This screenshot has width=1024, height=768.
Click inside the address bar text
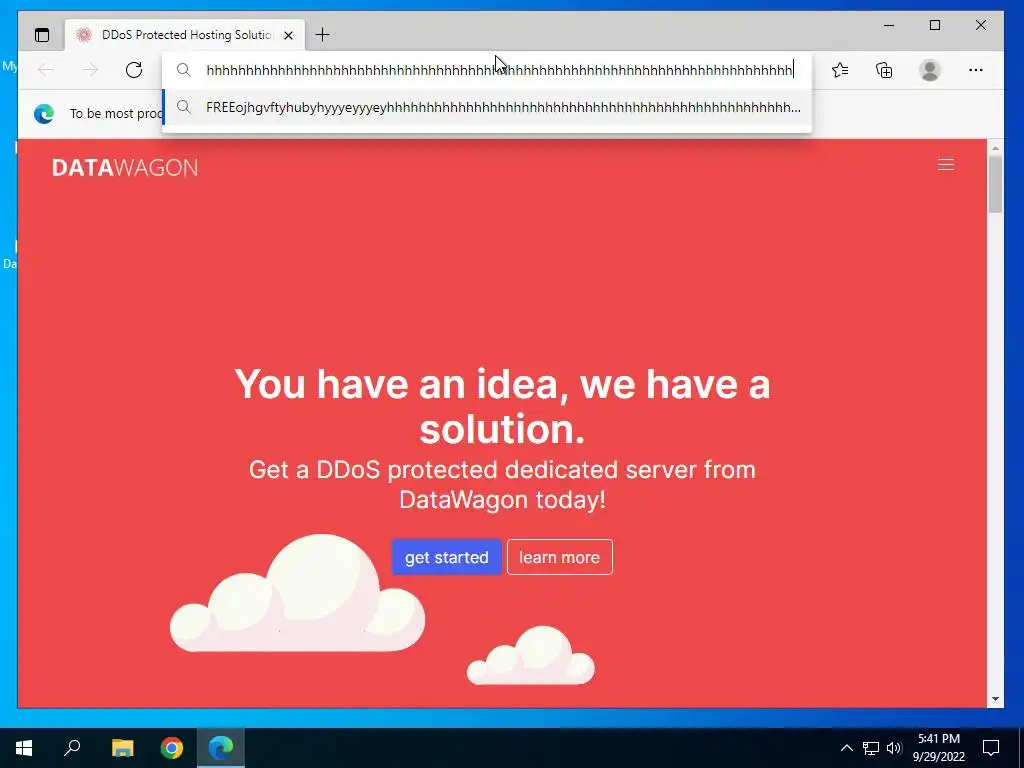pyautogui.click(x=500, y=70)
